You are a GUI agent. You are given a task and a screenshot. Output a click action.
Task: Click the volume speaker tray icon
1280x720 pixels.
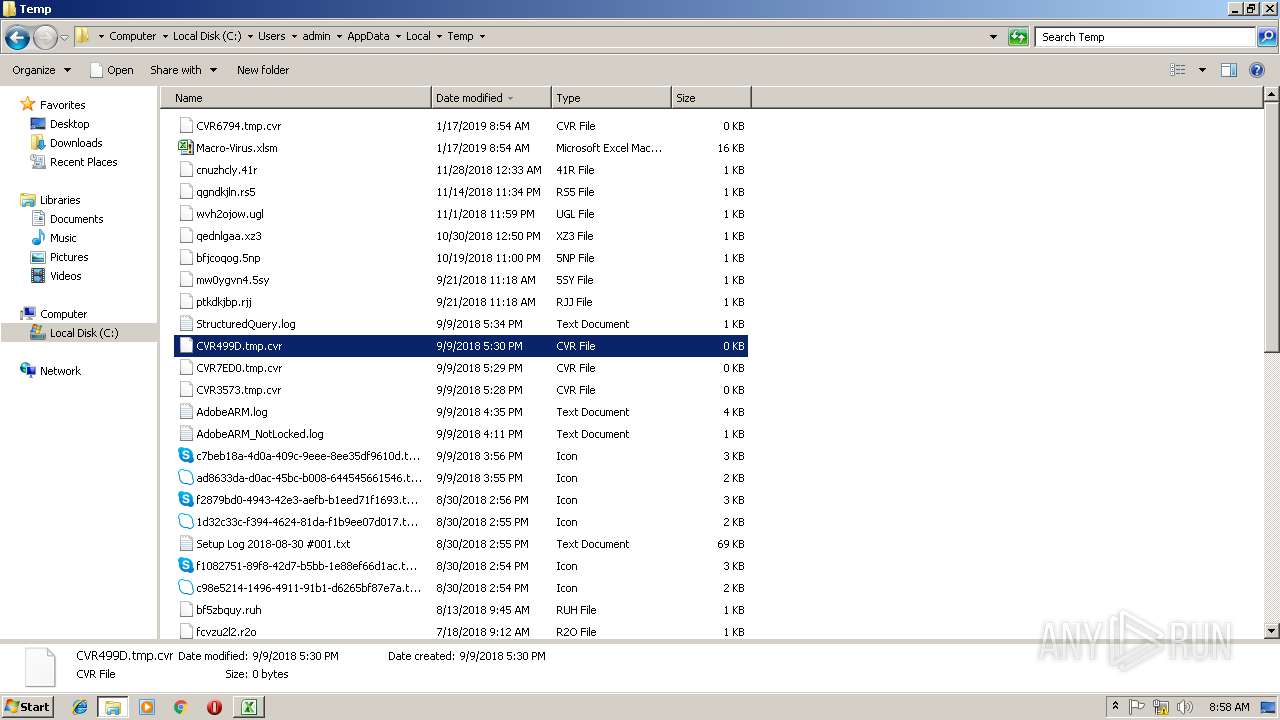[x=1185, y=707]
